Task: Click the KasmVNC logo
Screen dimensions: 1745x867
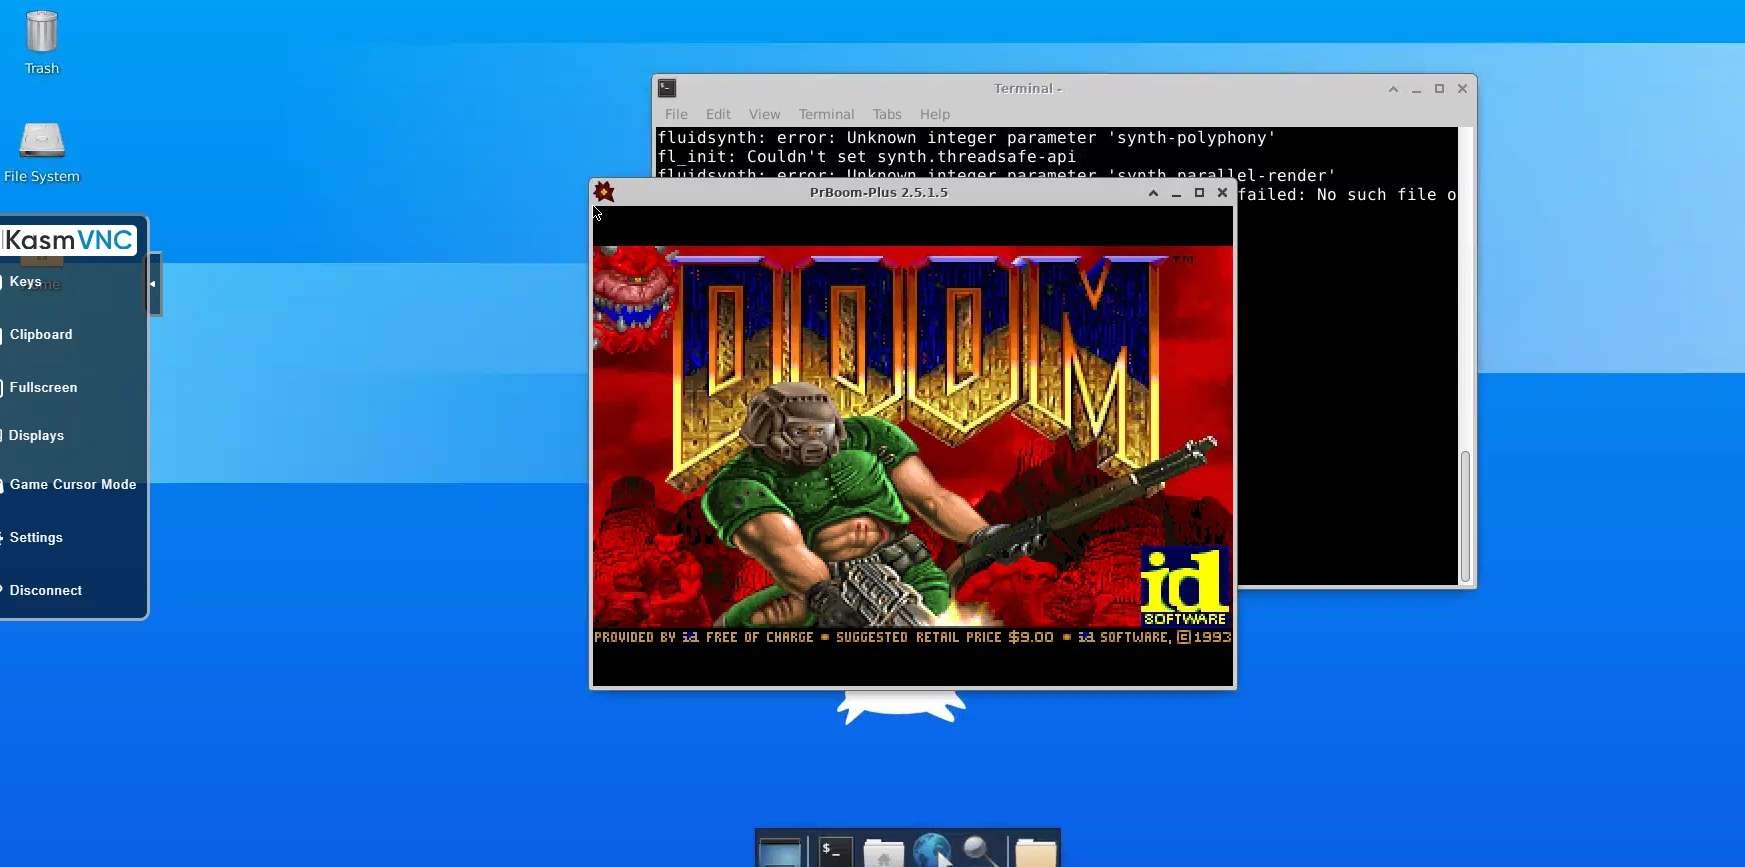Action: coord(69,240)
